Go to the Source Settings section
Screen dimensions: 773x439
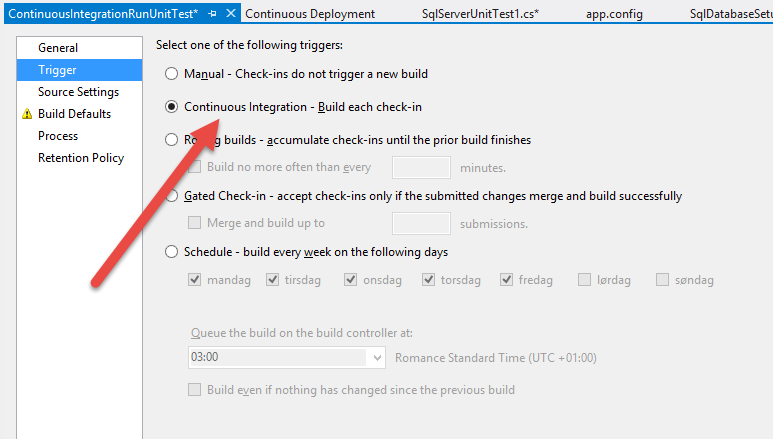pos(78,92)
